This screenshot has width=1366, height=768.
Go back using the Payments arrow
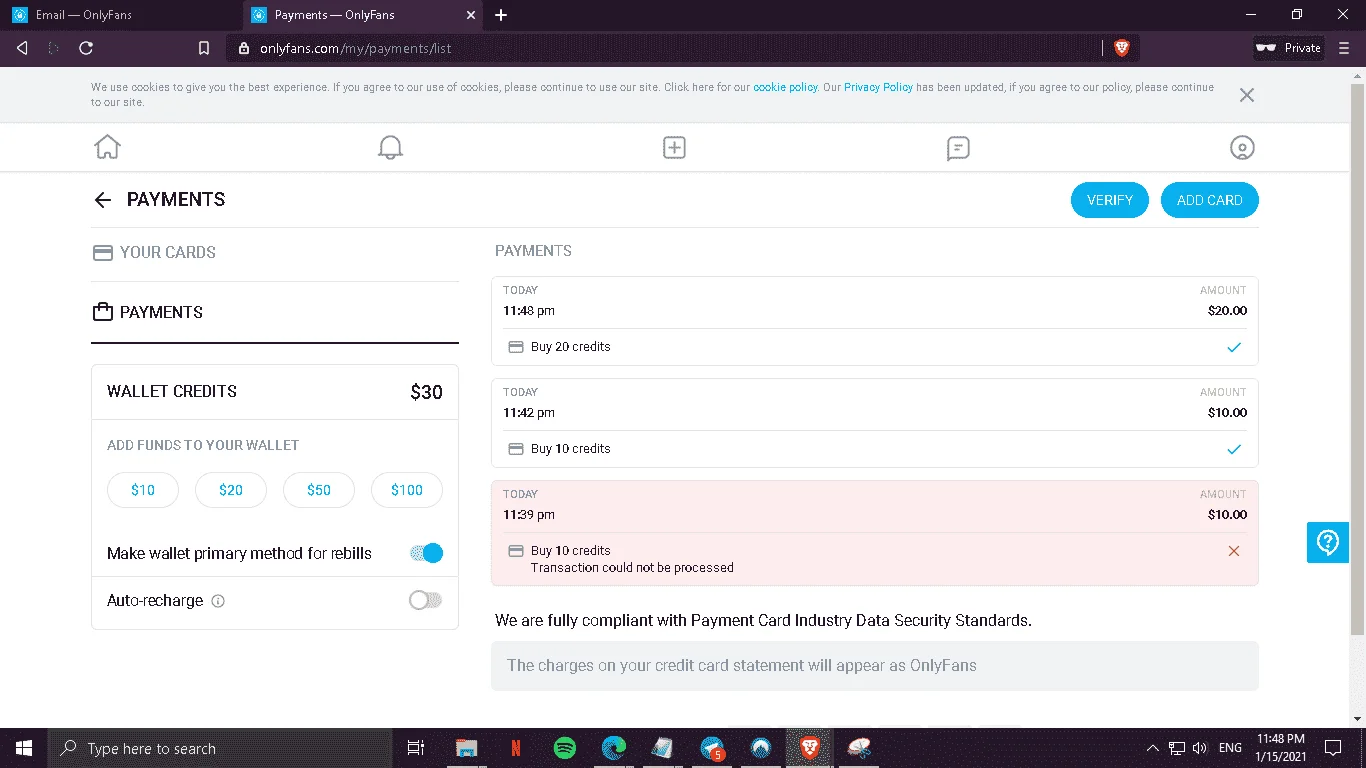tap(102, 200)
